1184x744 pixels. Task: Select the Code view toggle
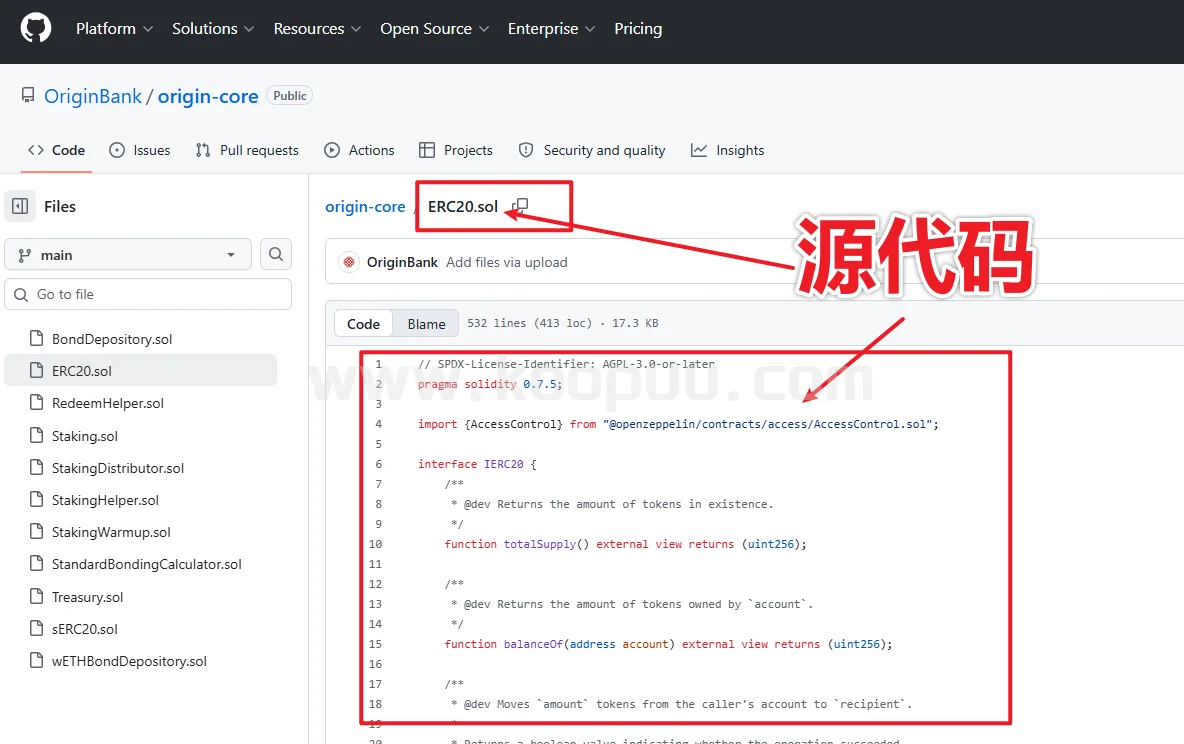[363, 323]
